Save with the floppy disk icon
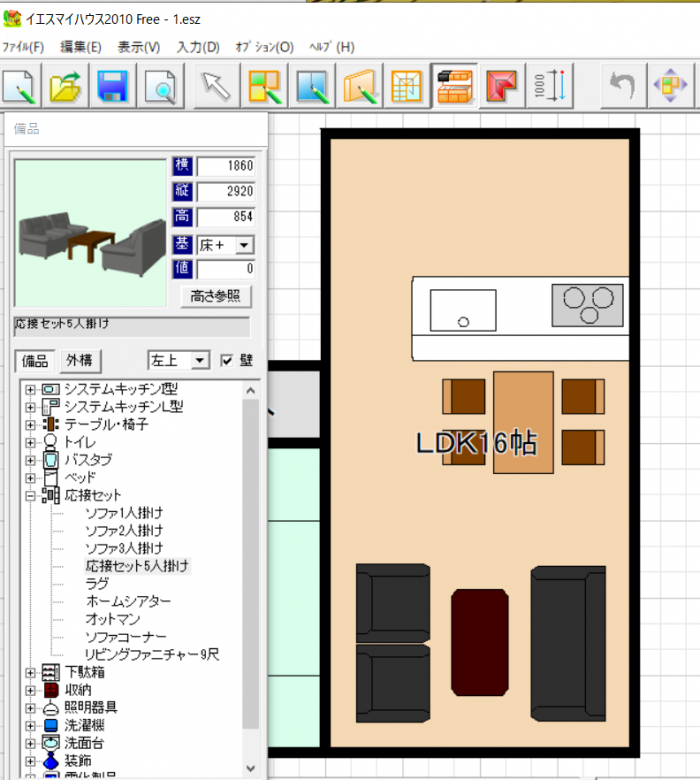 pos(112,86)
